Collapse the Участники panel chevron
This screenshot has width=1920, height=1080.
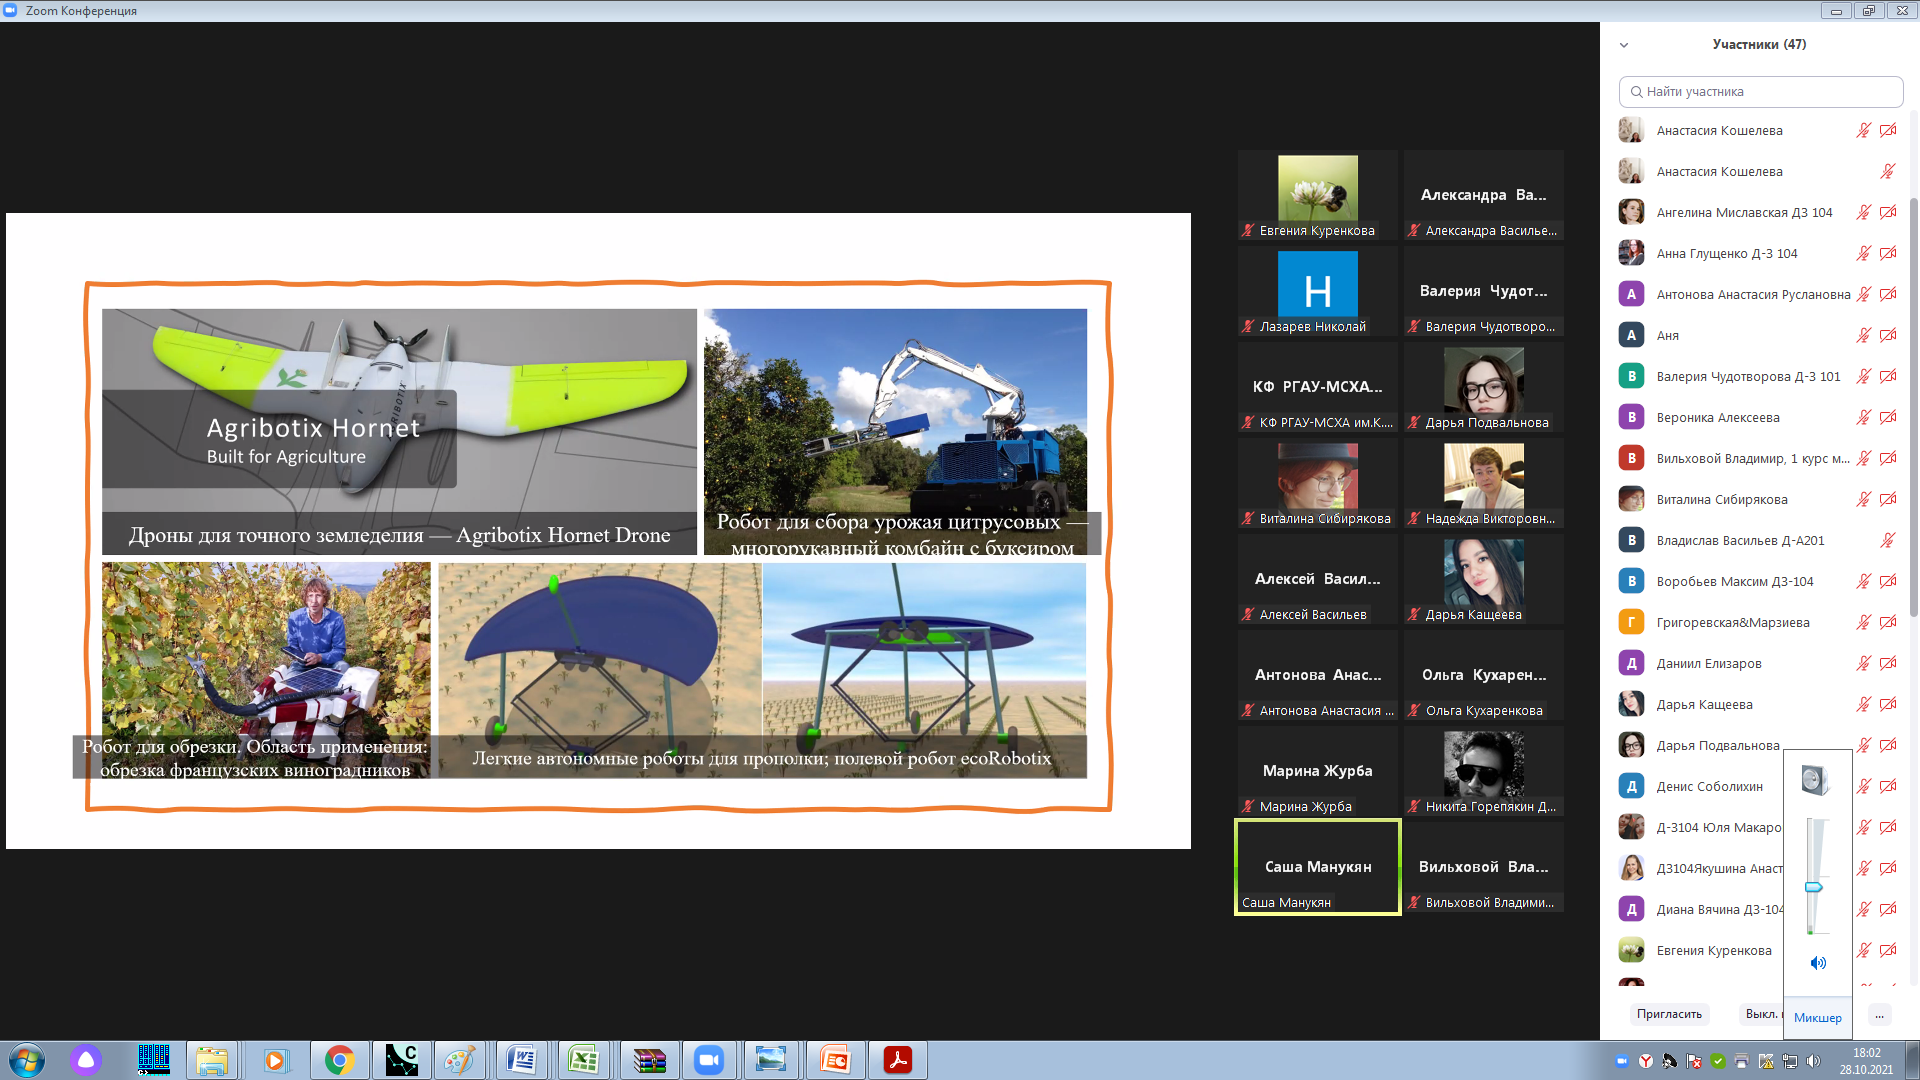pyautogui.click(x=1624, y=45)
